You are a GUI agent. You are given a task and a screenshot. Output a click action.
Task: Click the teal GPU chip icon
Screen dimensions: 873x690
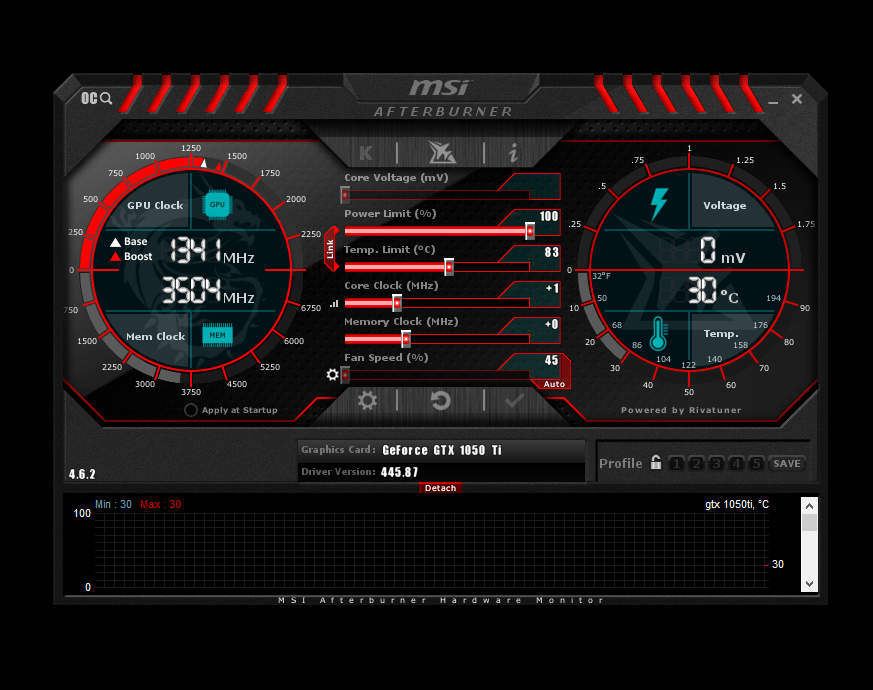coord(217,204)
